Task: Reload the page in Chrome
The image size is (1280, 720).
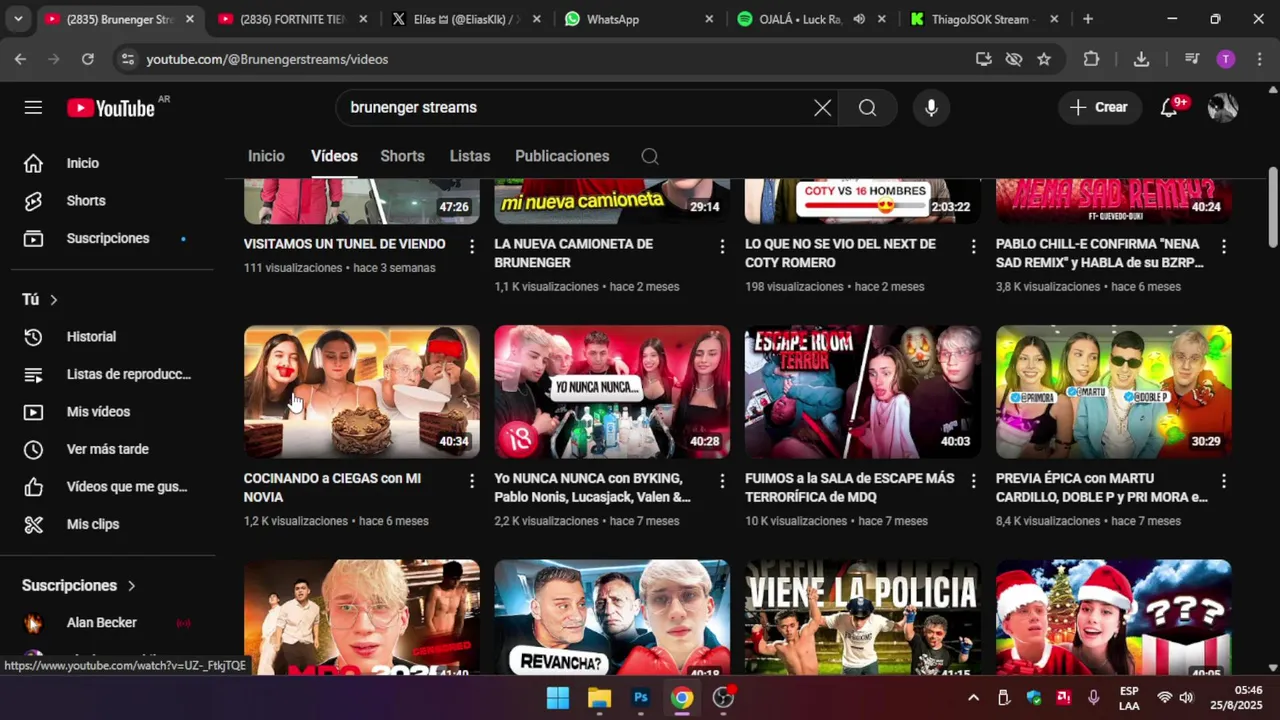Action: (88, 59)
